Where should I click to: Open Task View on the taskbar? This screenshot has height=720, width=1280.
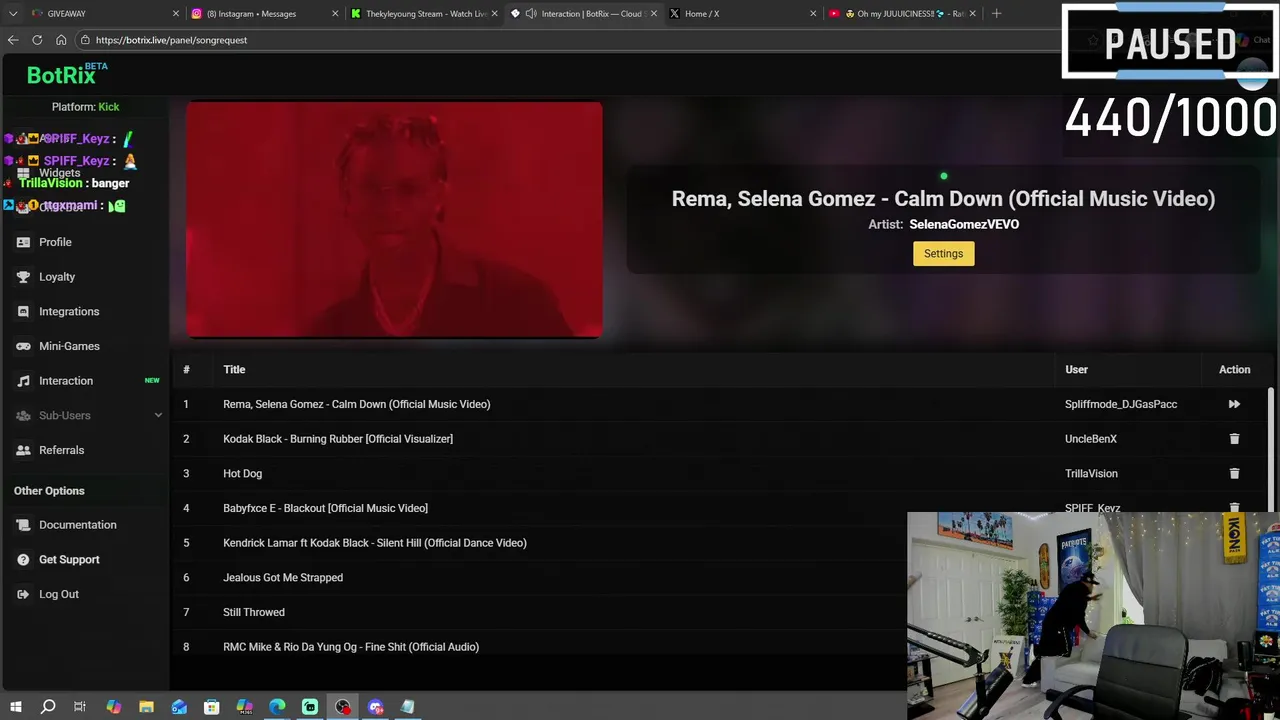[x=80, y=707]
